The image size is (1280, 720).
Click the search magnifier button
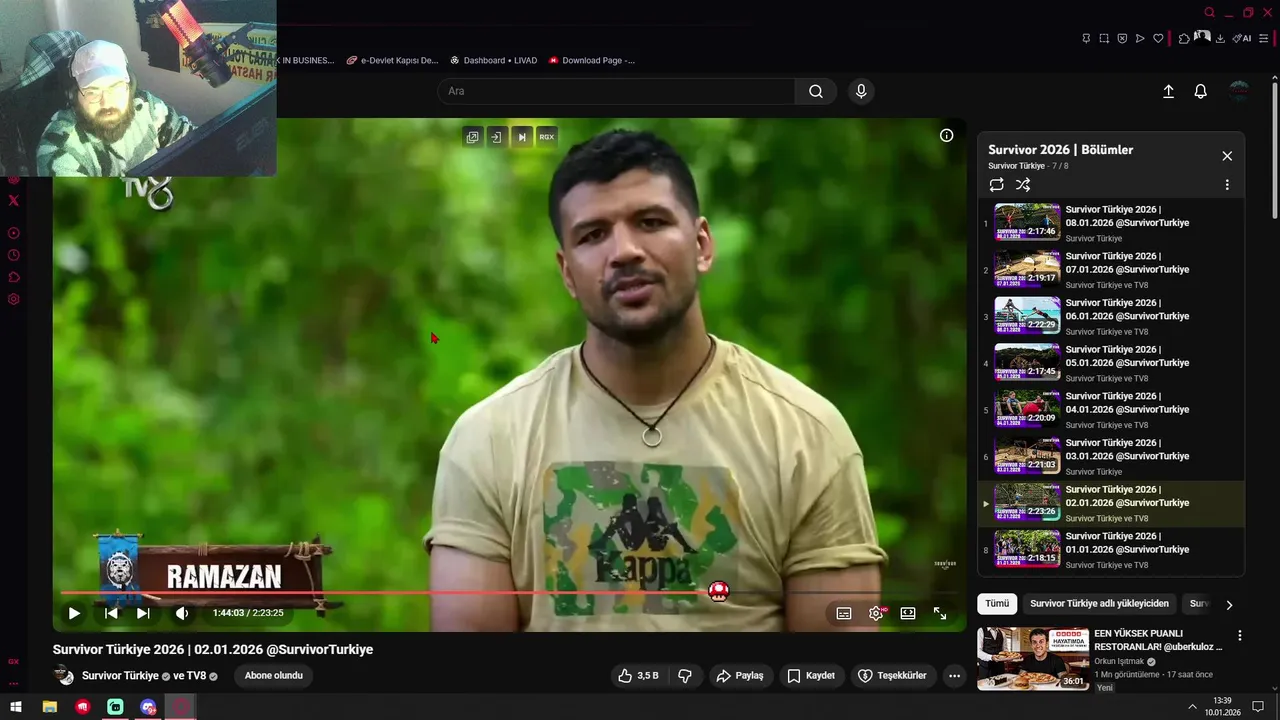816,91
